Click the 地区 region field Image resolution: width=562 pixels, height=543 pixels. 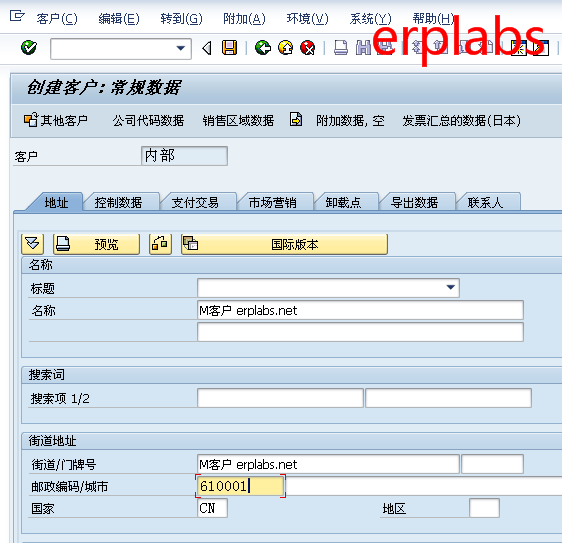484,508
